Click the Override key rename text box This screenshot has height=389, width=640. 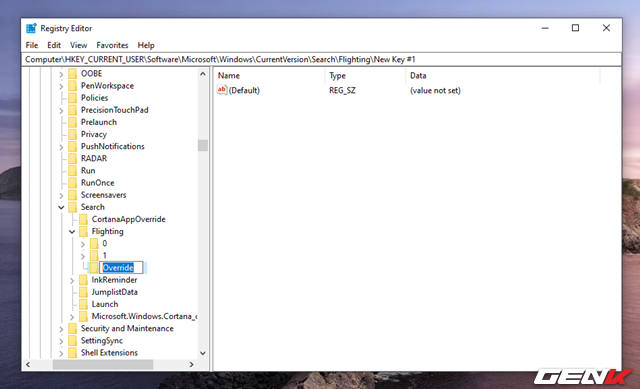point(121,268)
